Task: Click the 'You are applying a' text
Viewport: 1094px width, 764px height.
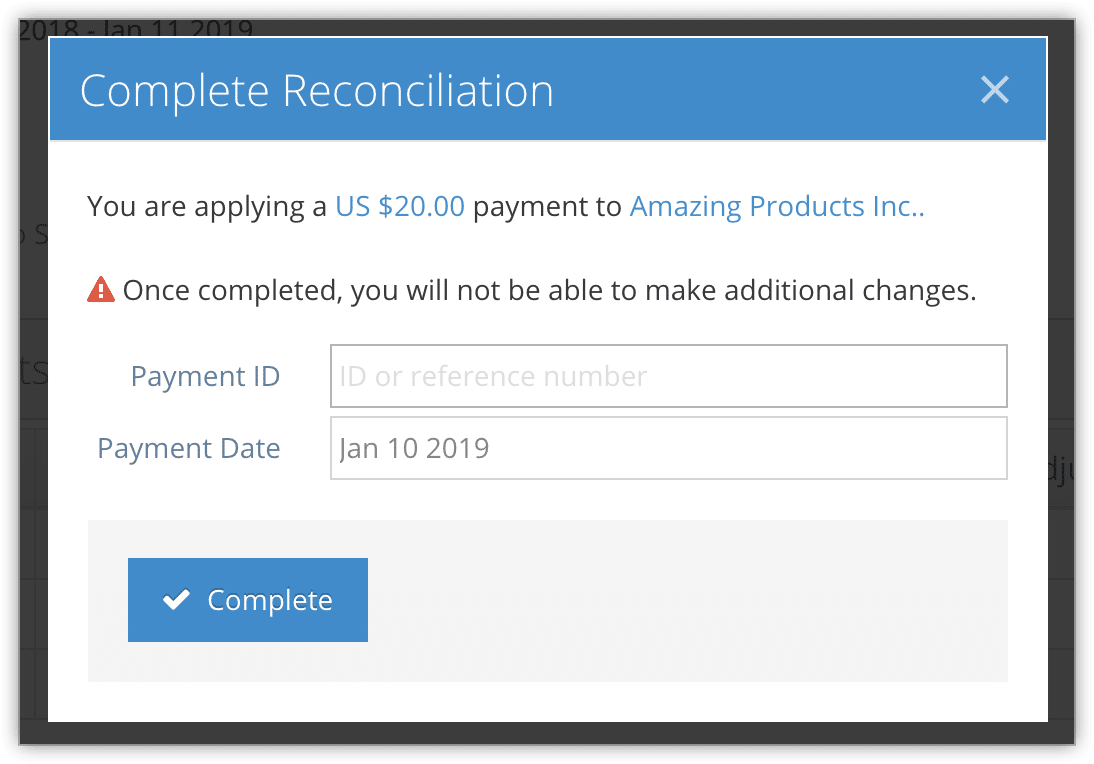Action: pos(207,207)
